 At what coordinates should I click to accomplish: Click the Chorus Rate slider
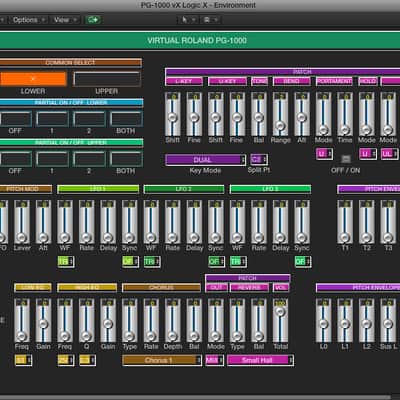tap(151, 320)
